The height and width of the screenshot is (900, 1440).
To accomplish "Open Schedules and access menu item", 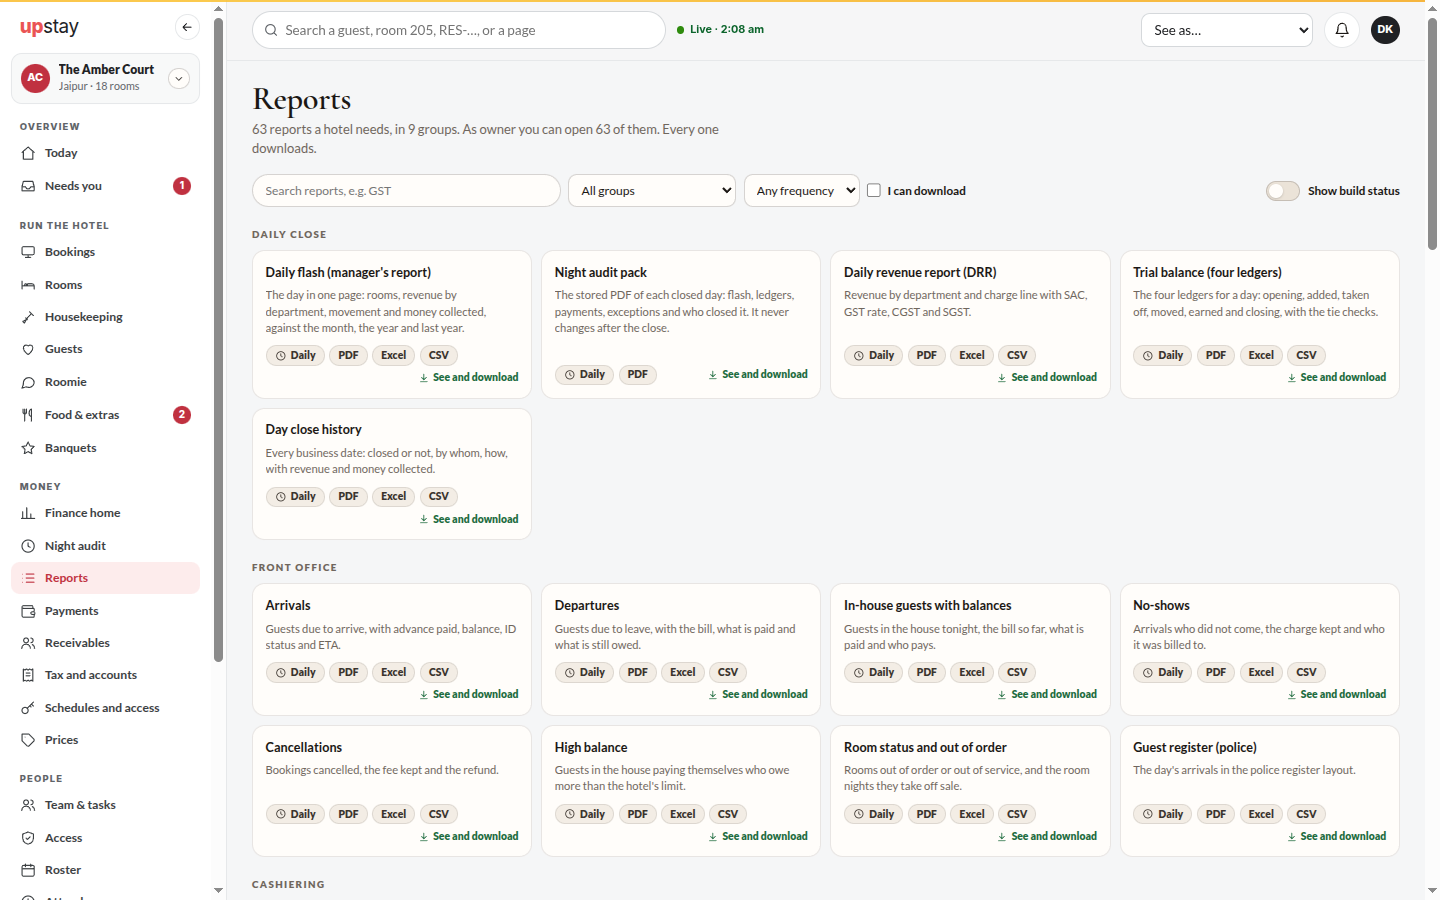I will (105, 708).
